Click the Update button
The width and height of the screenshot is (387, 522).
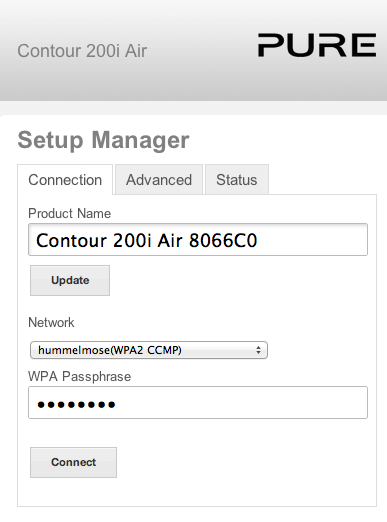pyautogui.click(x=70, y=280)
